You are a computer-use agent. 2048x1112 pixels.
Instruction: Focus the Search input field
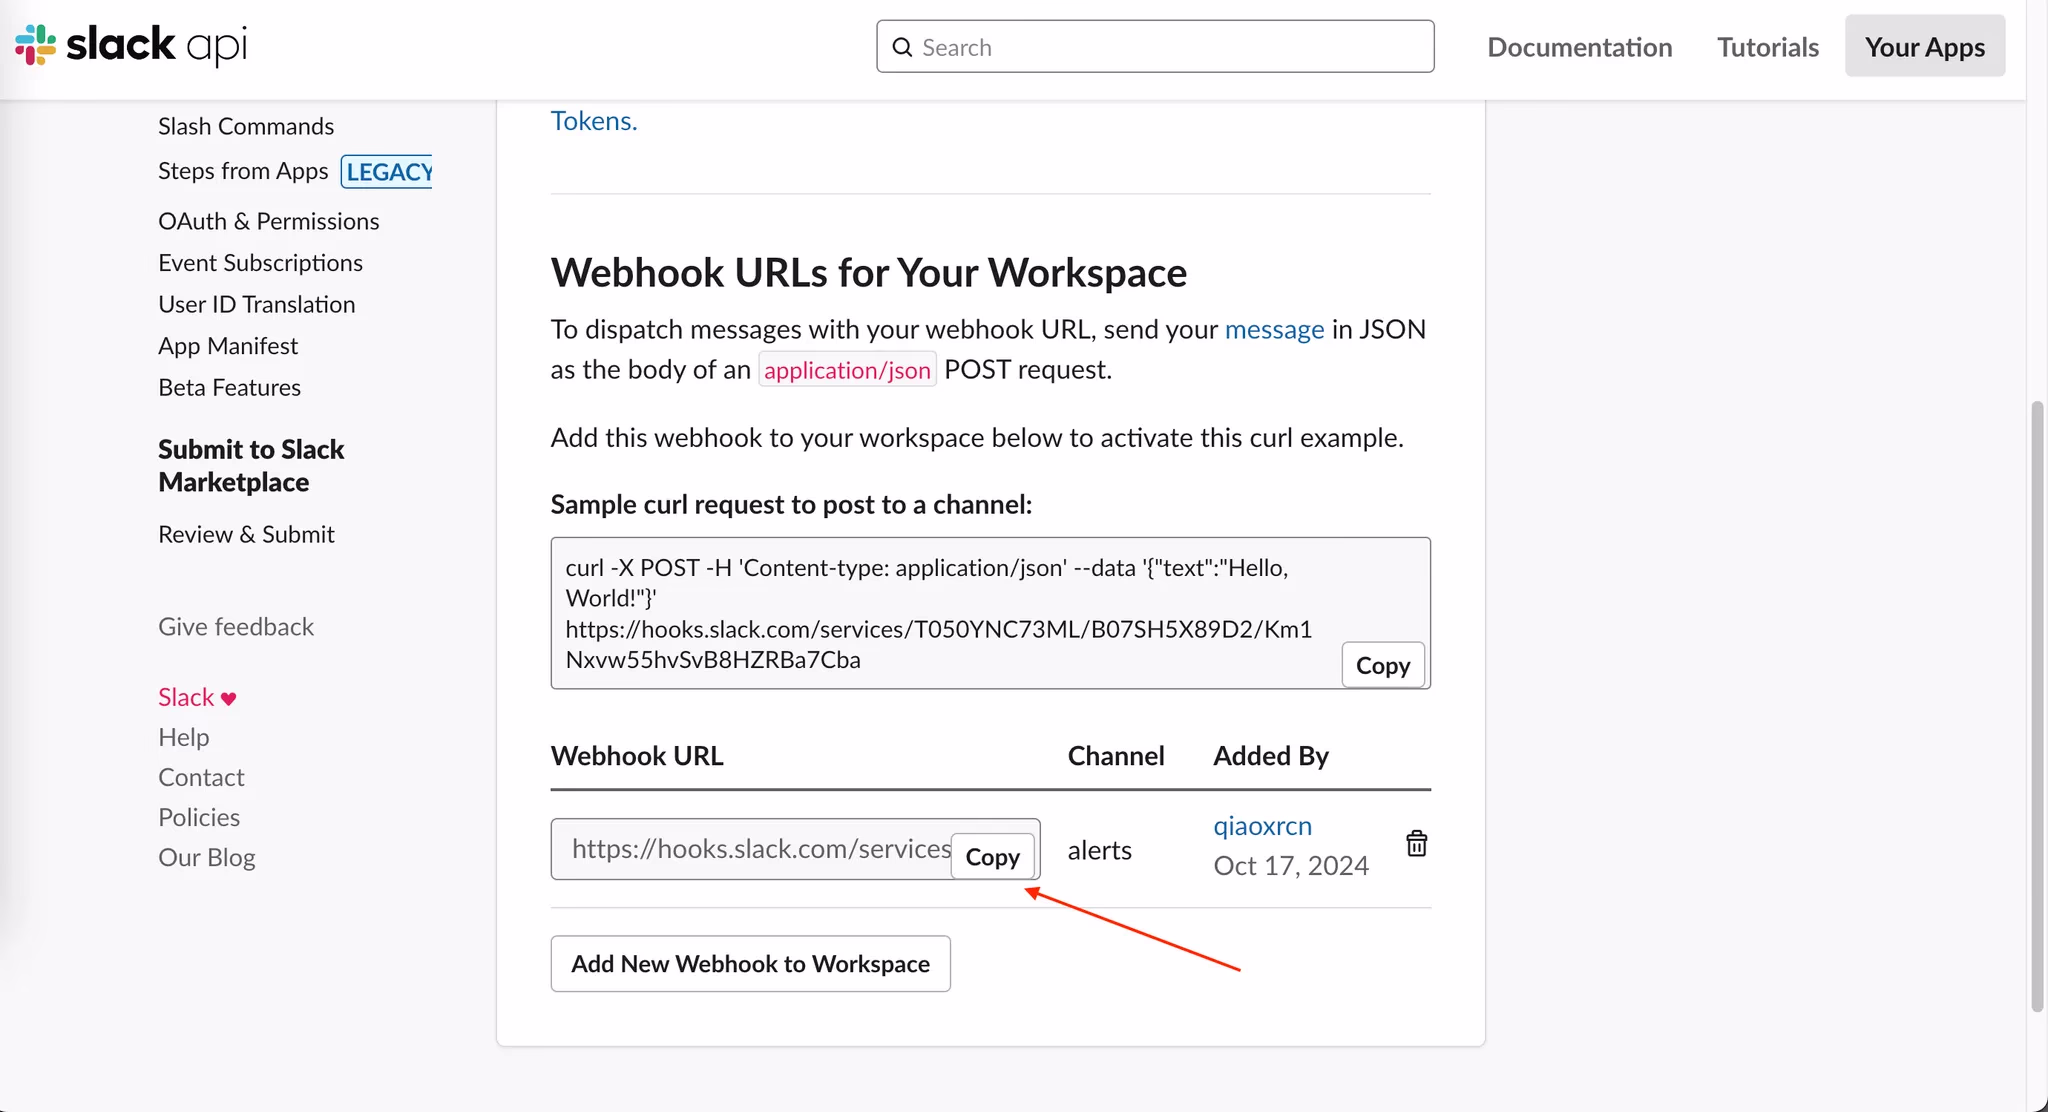coord(1170,47)
